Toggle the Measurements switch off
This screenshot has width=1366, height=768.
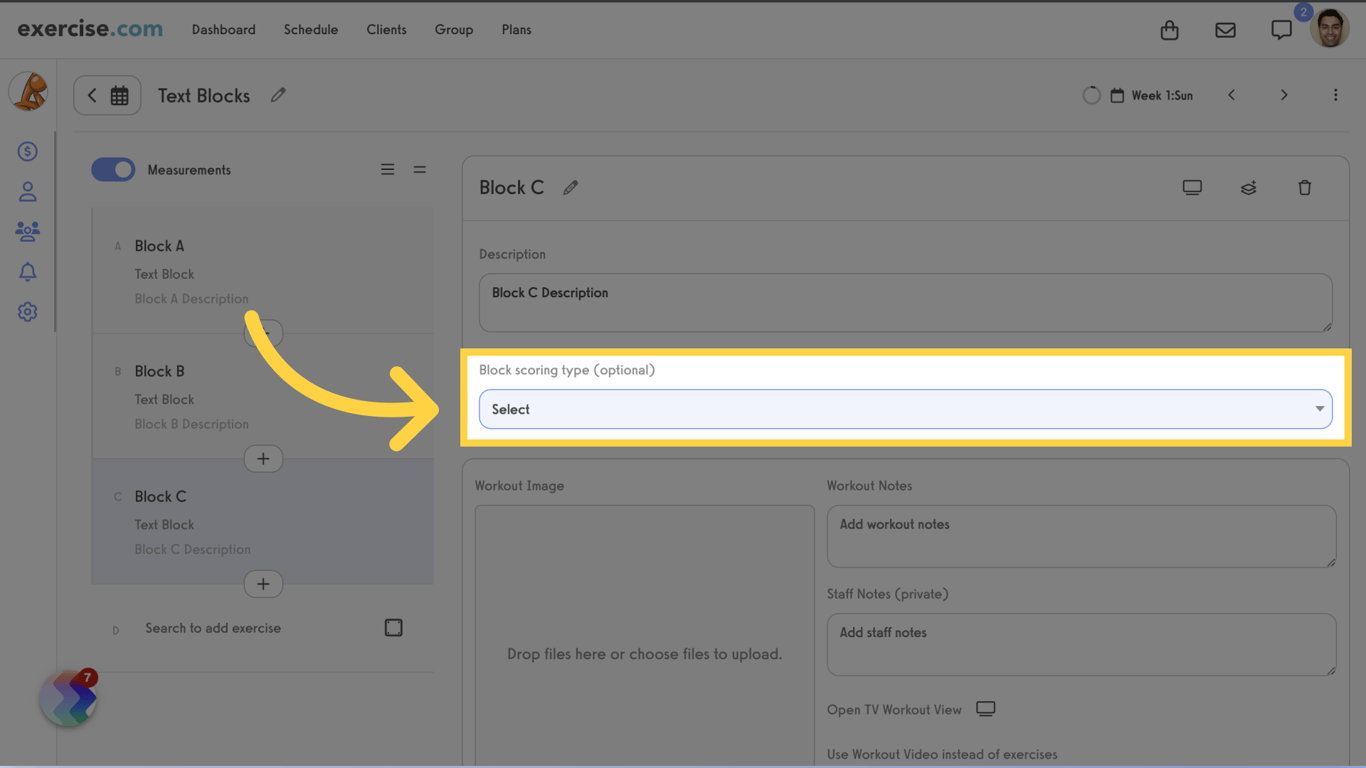(x=113, y=169)
